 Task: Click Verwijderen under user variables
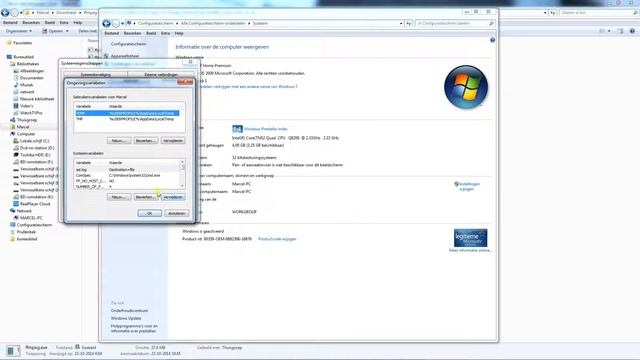tap(173, 140)
